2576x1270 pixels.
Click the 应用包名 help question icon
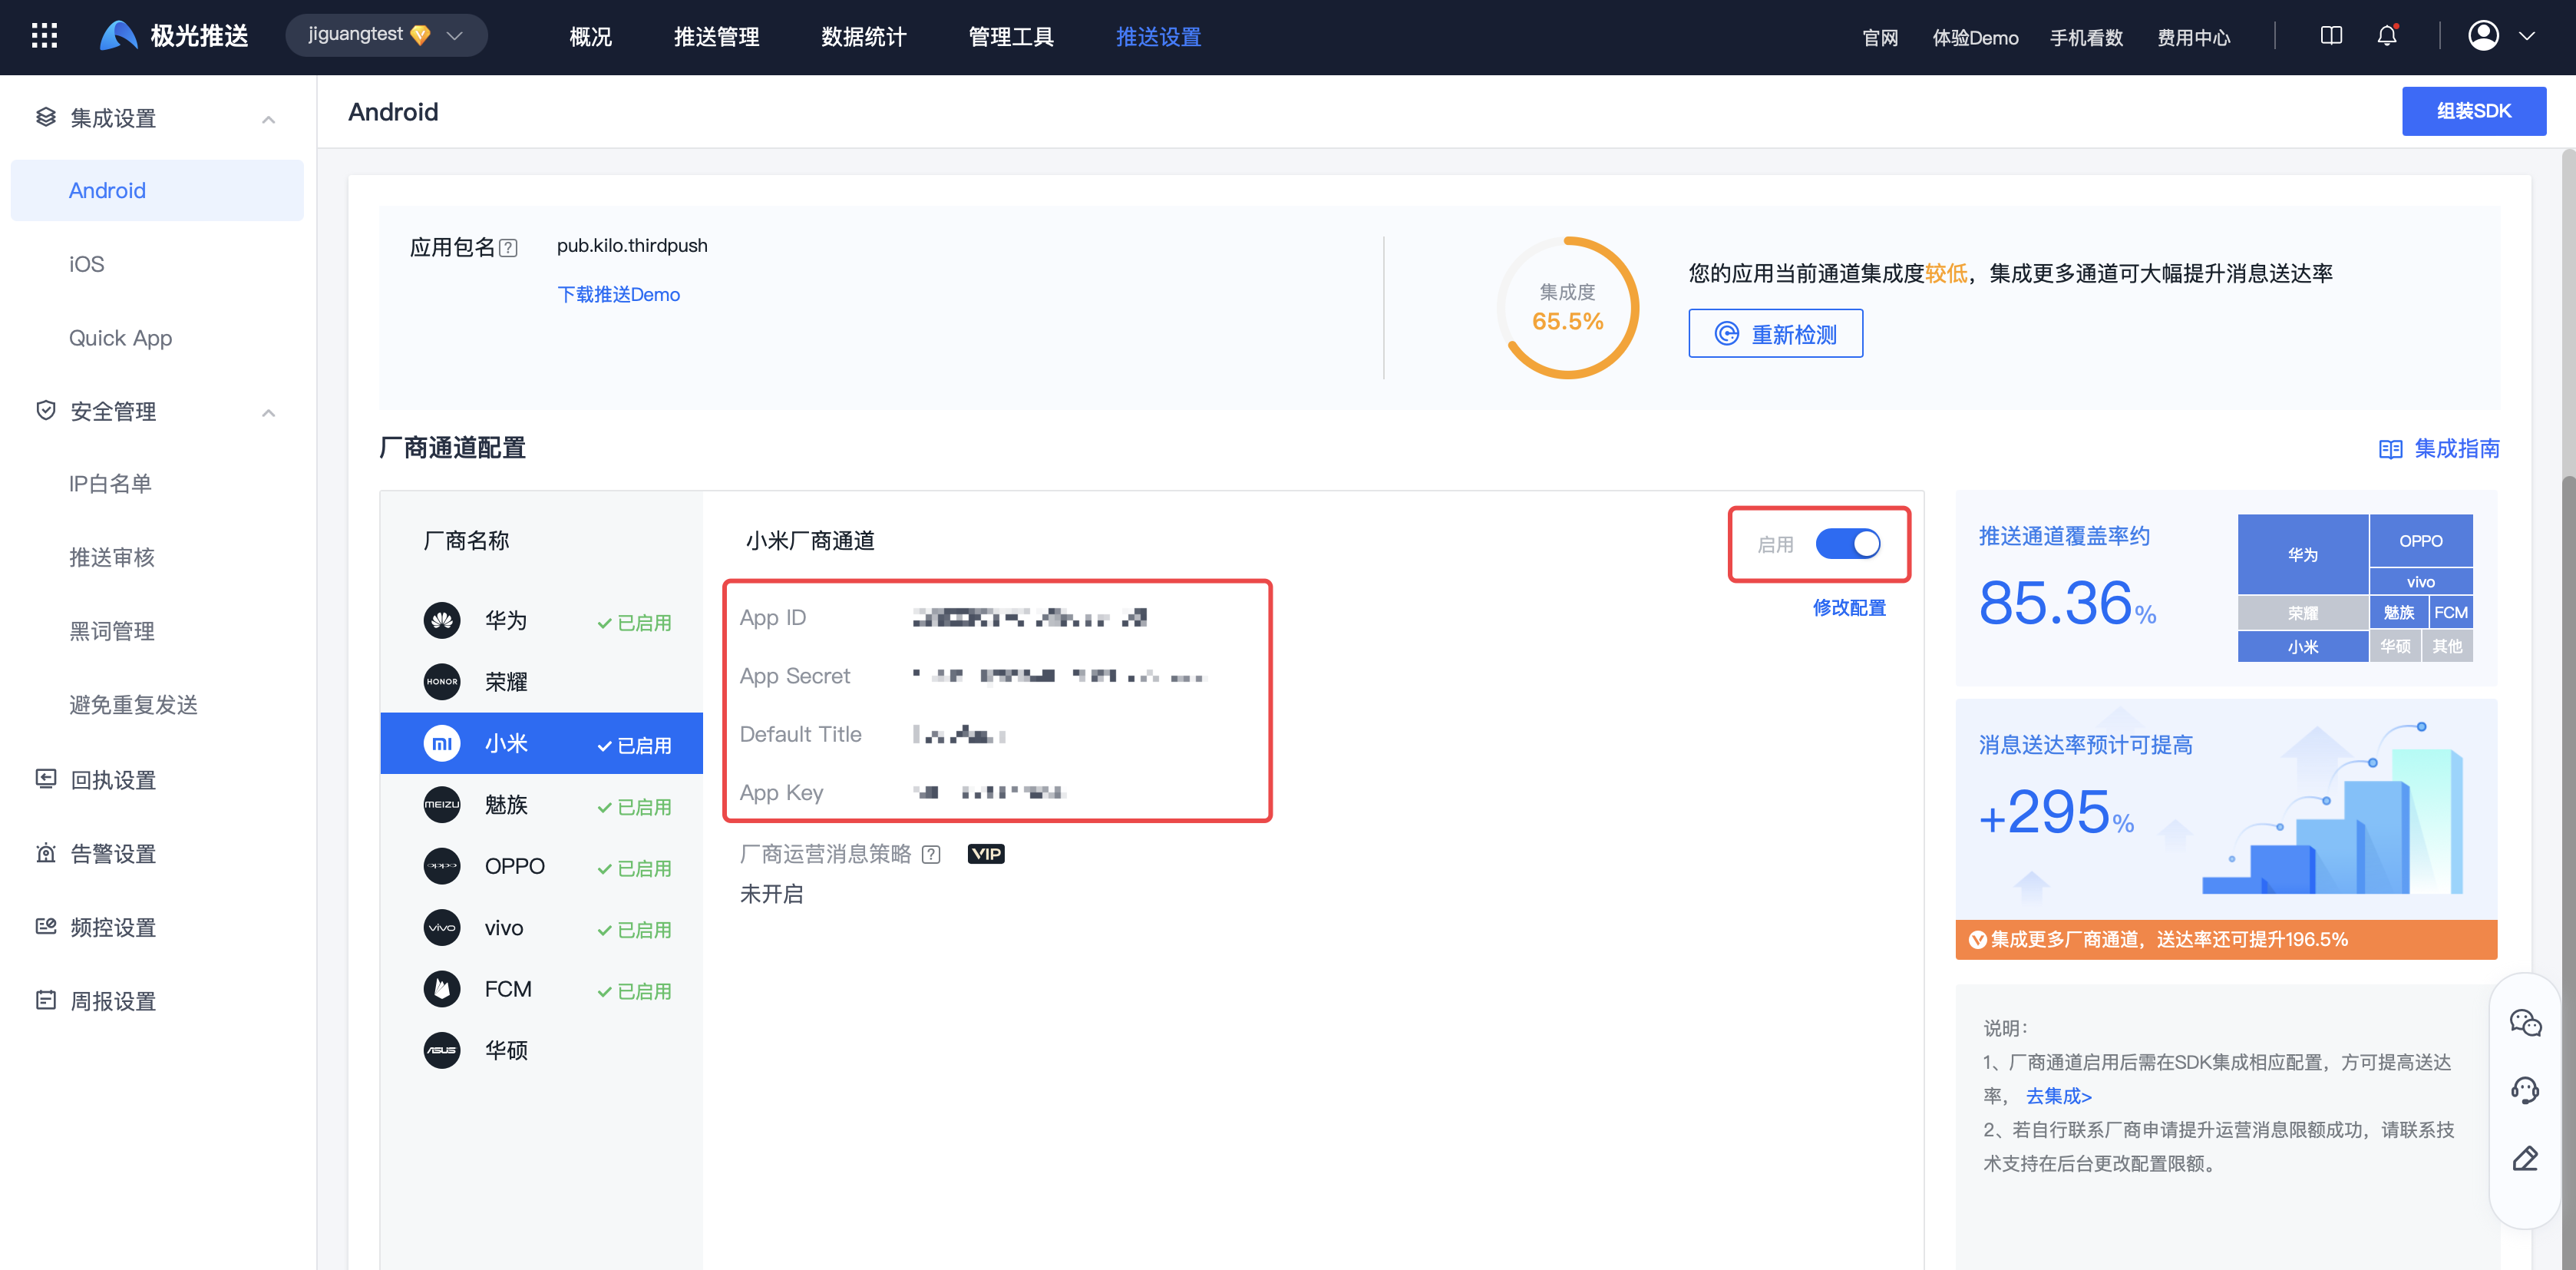[508, 248]
